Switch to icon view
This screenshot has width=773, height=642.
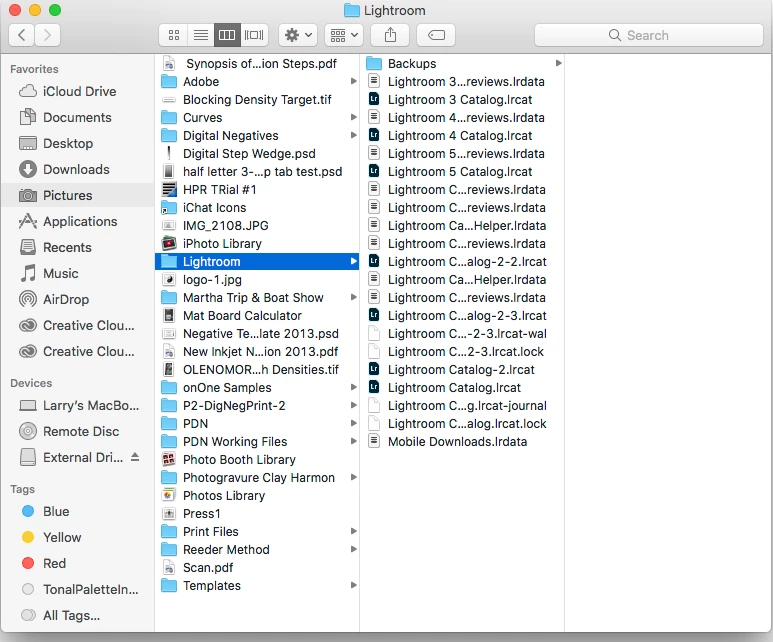174,35
